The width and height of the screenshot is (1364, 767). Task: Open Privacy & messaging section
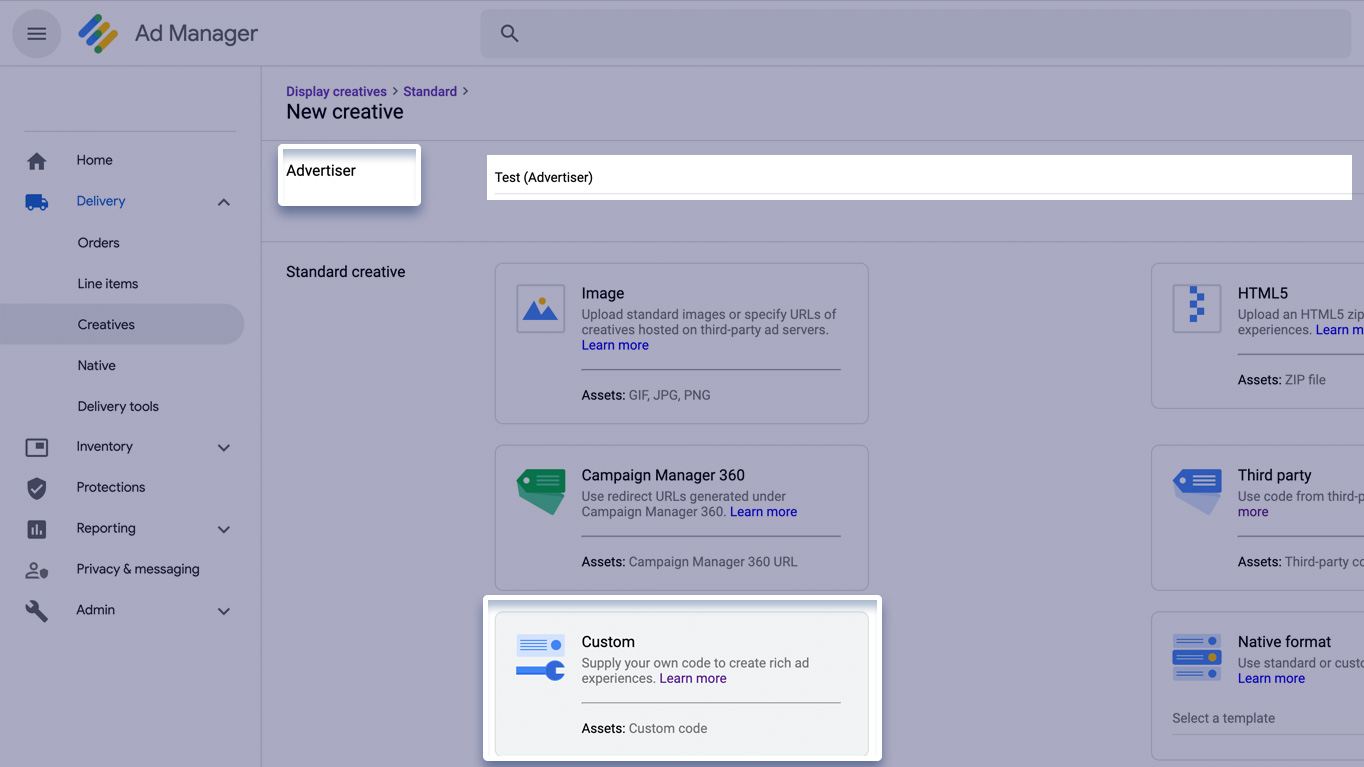point(138,569)
